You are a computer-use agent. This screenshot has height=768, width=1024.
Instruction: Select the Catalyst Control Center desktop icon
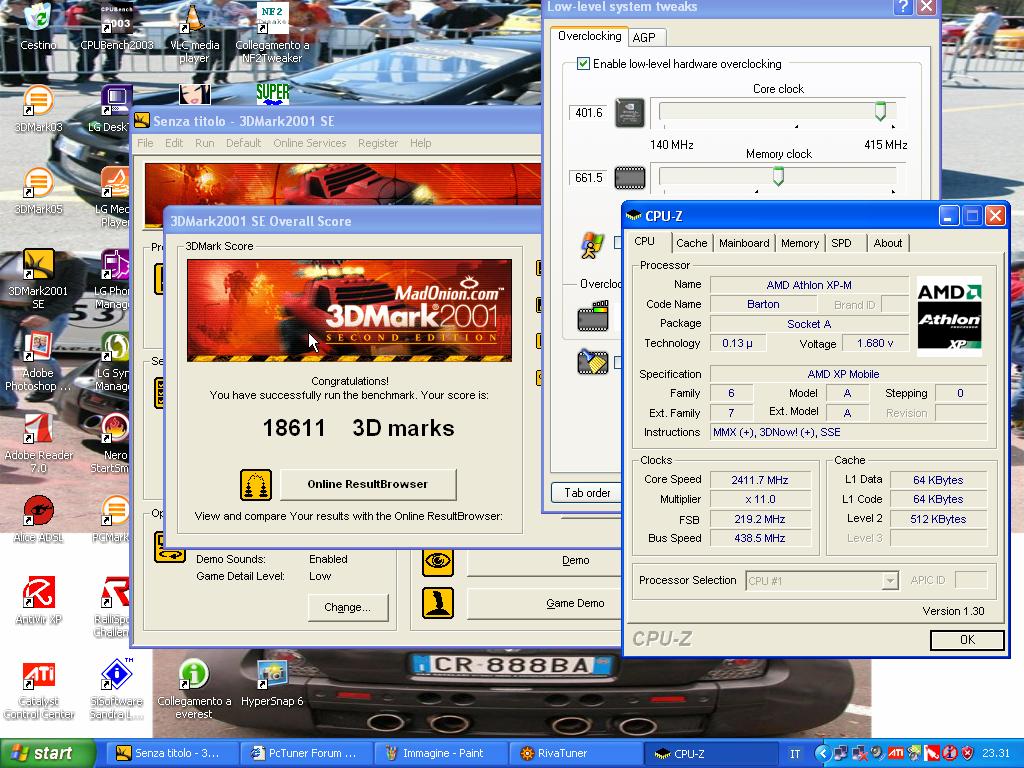pos(38,690)
